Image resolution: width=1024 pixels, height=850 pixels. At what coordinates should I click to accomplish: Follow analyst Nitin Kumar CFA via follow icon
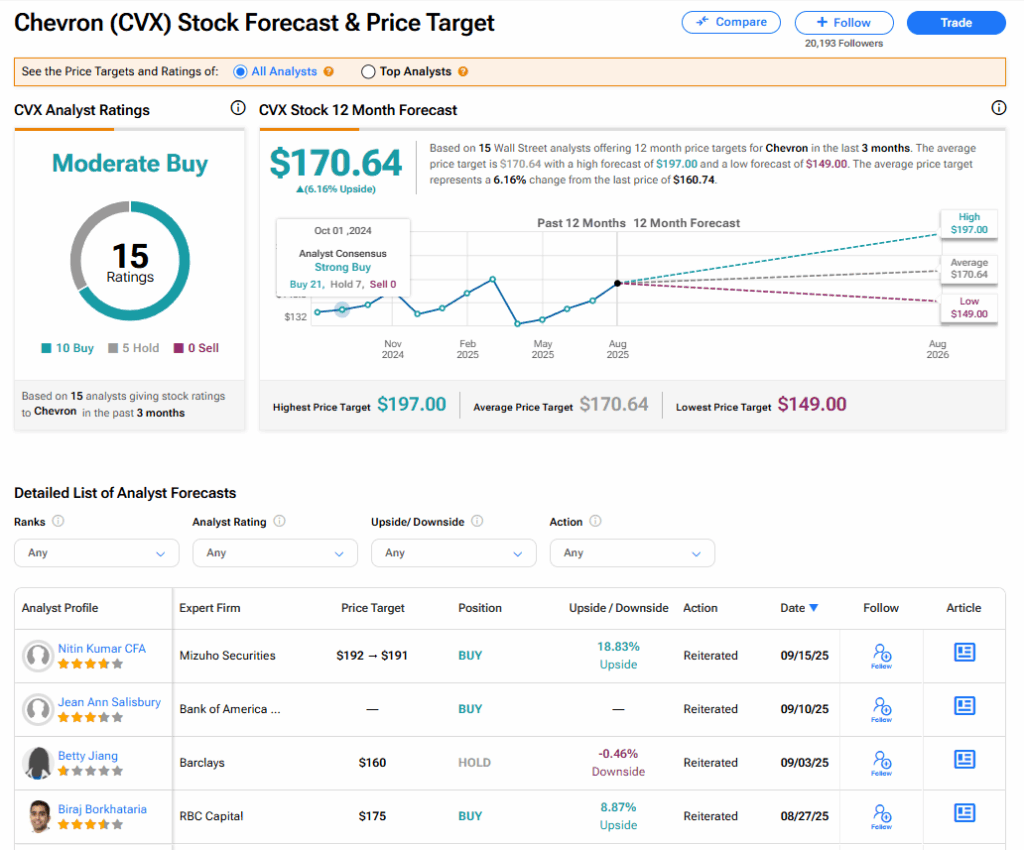click(882, 655)
